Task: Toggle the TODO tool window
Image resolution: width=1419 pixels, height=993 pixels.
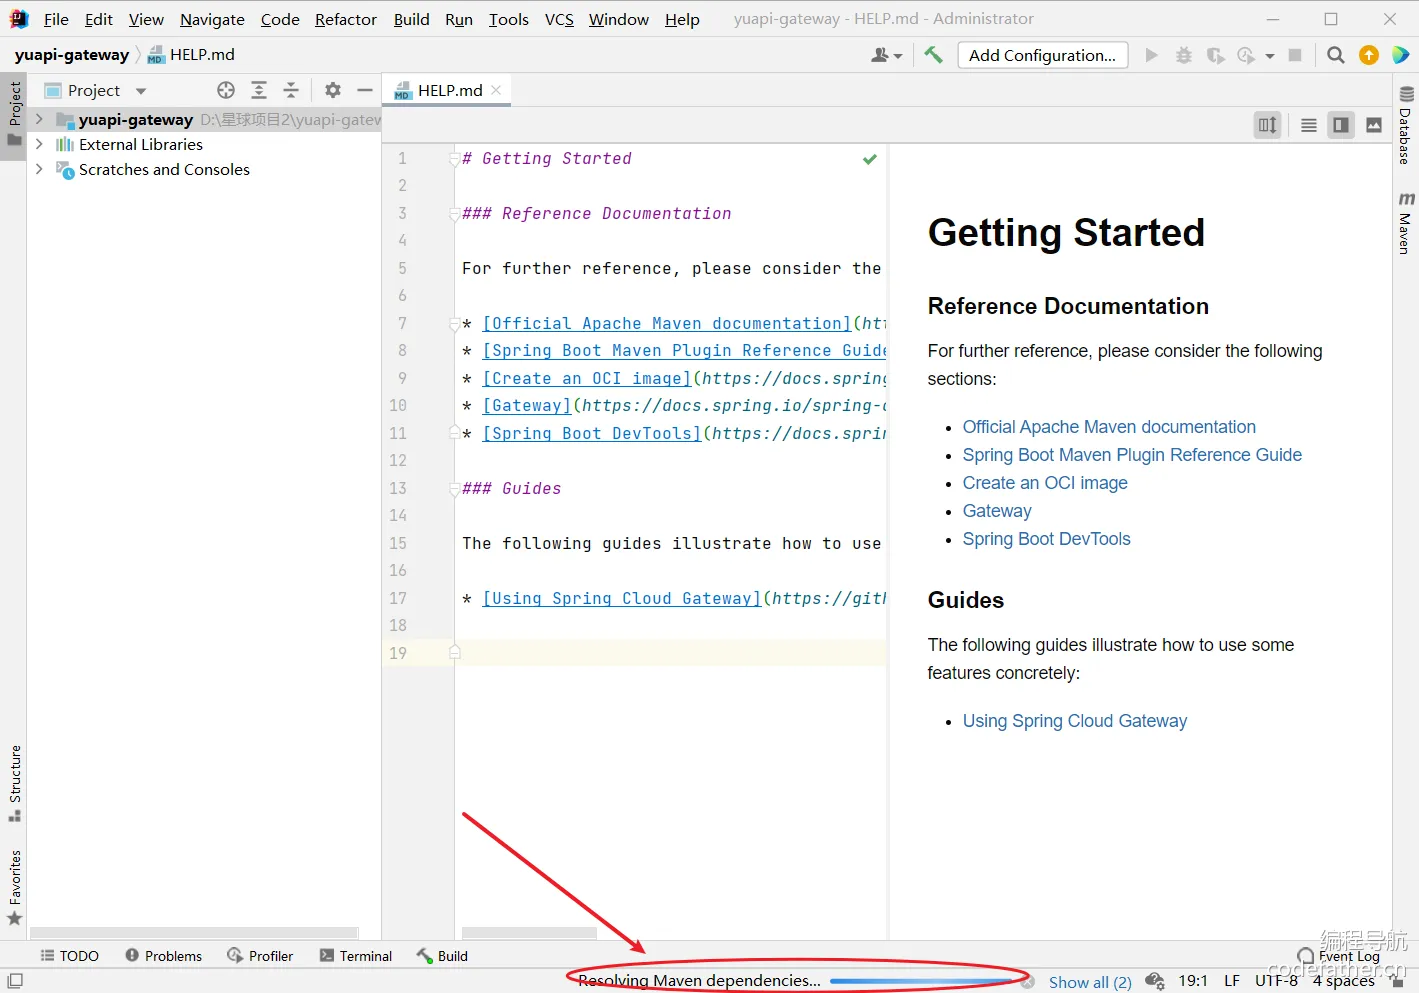Action: click(69, 956)
